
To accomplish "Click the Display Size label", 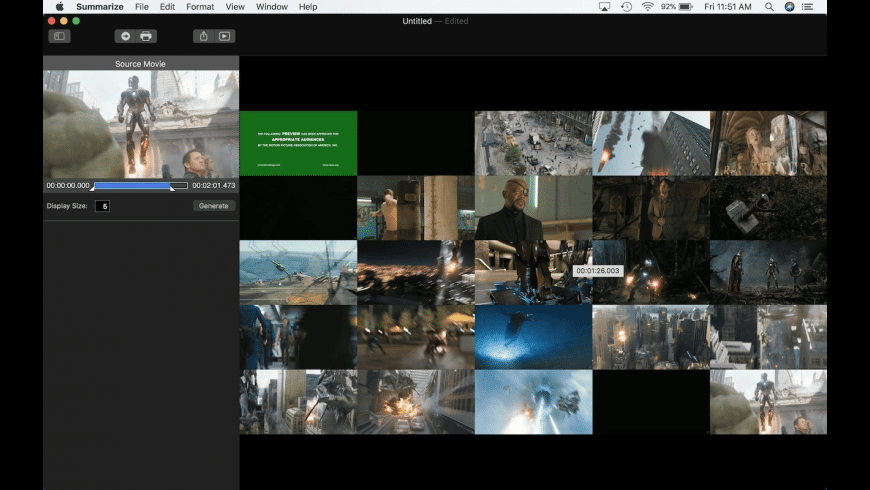I will point(67,206).
